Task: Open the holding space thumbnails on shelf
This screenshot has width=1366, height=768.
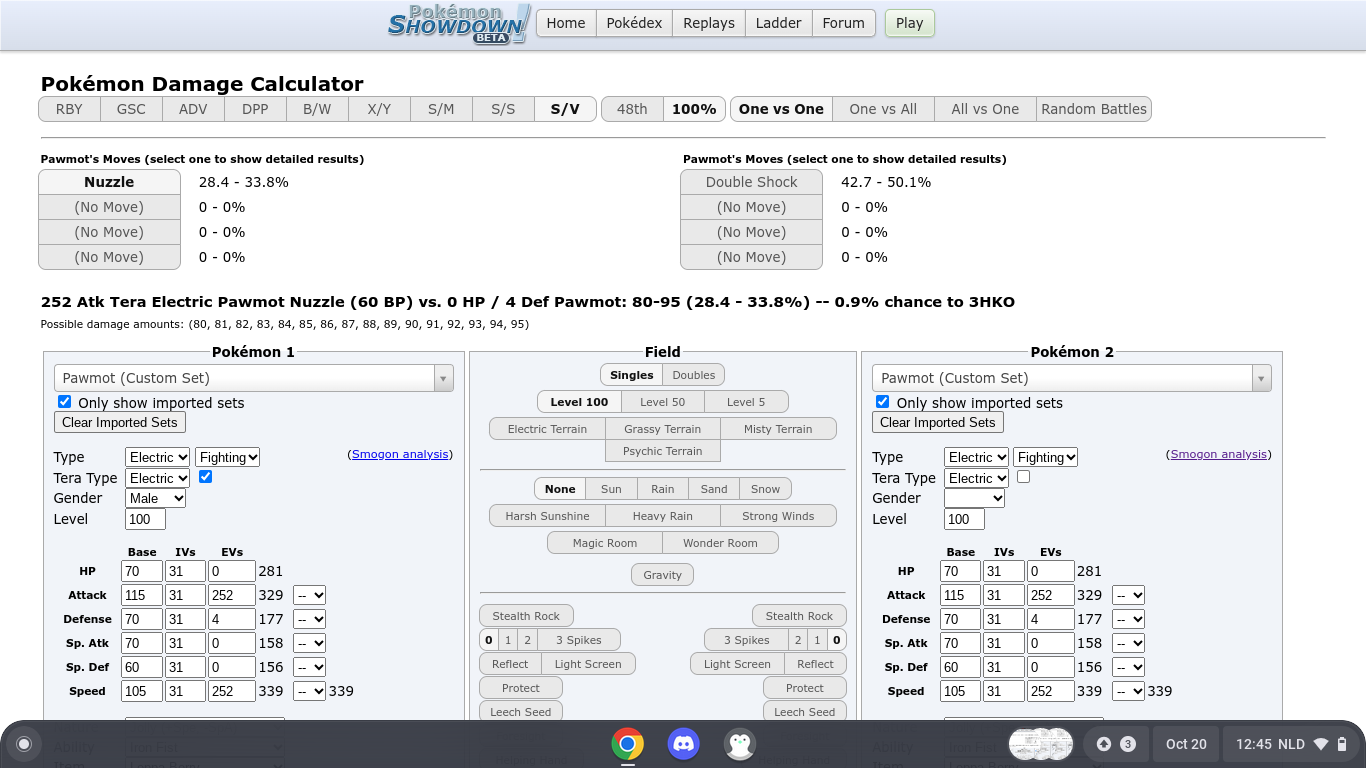Action: pyautogui.click(x=1041, y=744)
